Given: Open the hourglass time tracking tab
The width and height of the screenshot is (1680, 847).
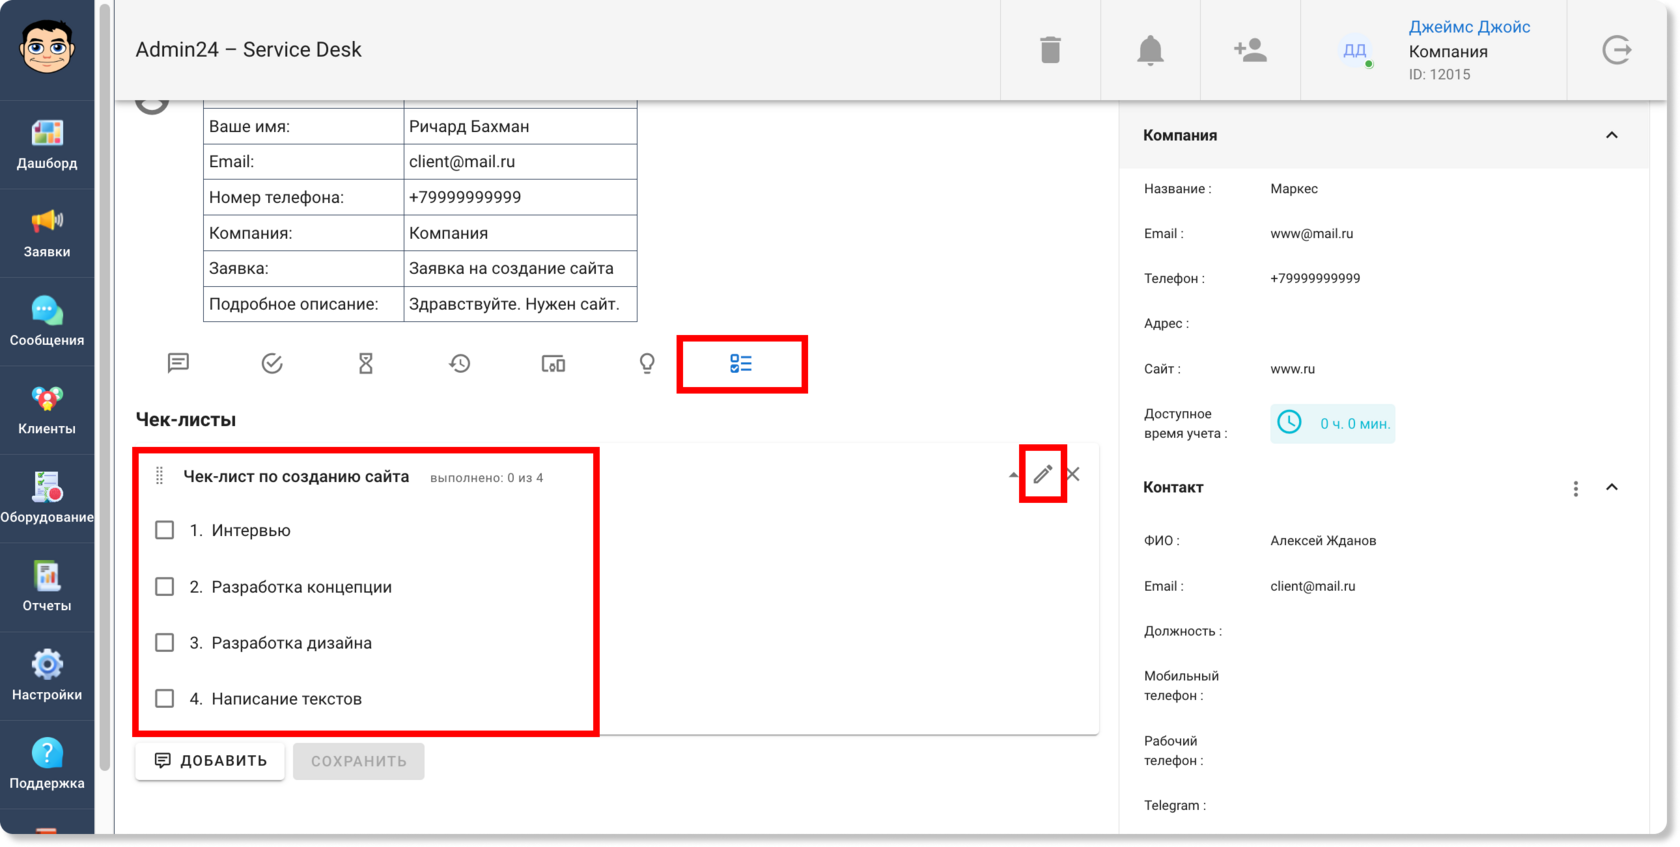Looking at the screenshot, I should (366, 364).
